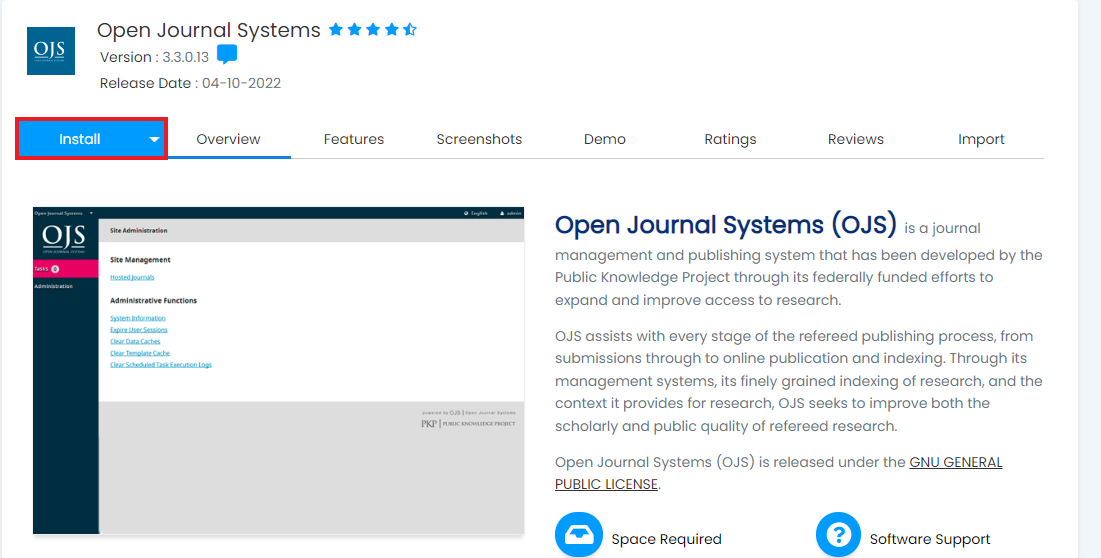Switch to the Overview tab

pos(228,139)
